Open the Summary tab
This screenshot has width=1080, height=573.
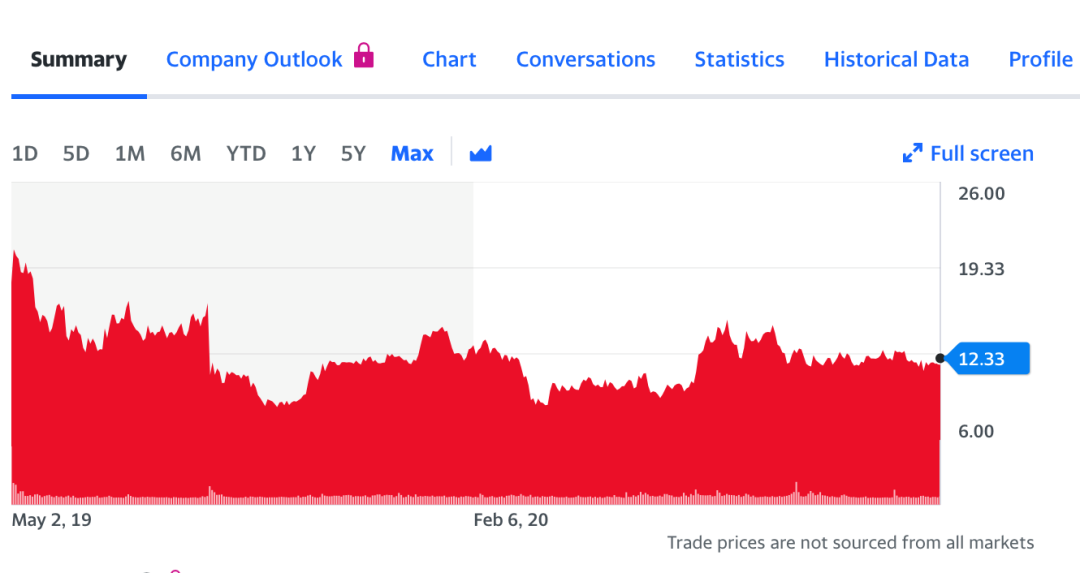[x=78, y=59]
